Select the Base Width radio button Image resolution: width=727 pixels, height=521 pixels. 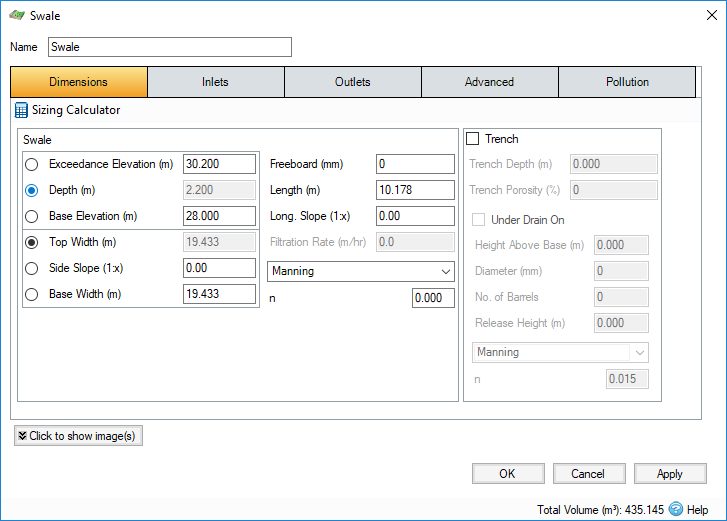33,294
